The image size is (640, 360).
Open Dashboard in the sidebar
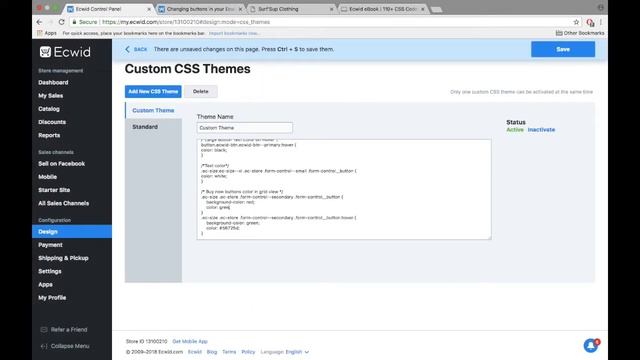pyautogui.click(x=53, y=82)
